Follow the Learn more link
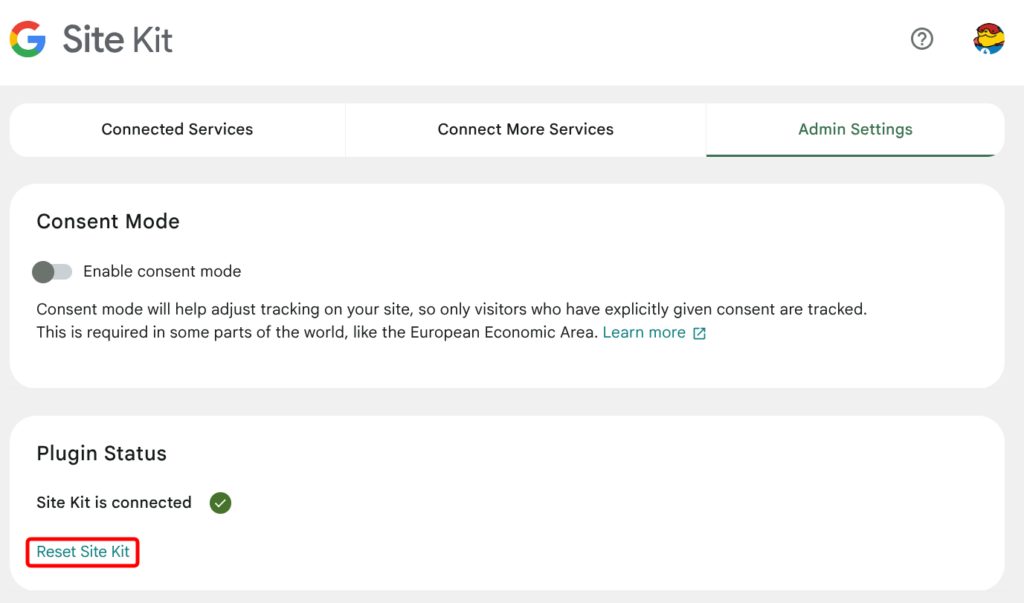 [644, 333]
